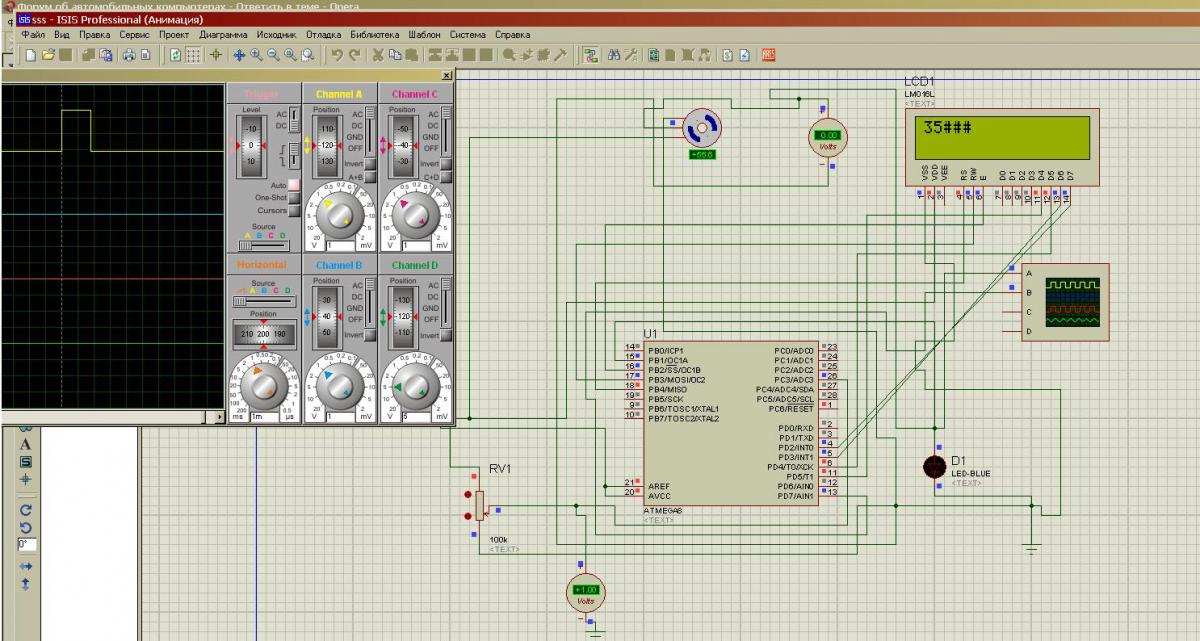
Task: Toggle the Cursors button on oscilloscope
Action: pyautogui.click(x=294, y=211)
